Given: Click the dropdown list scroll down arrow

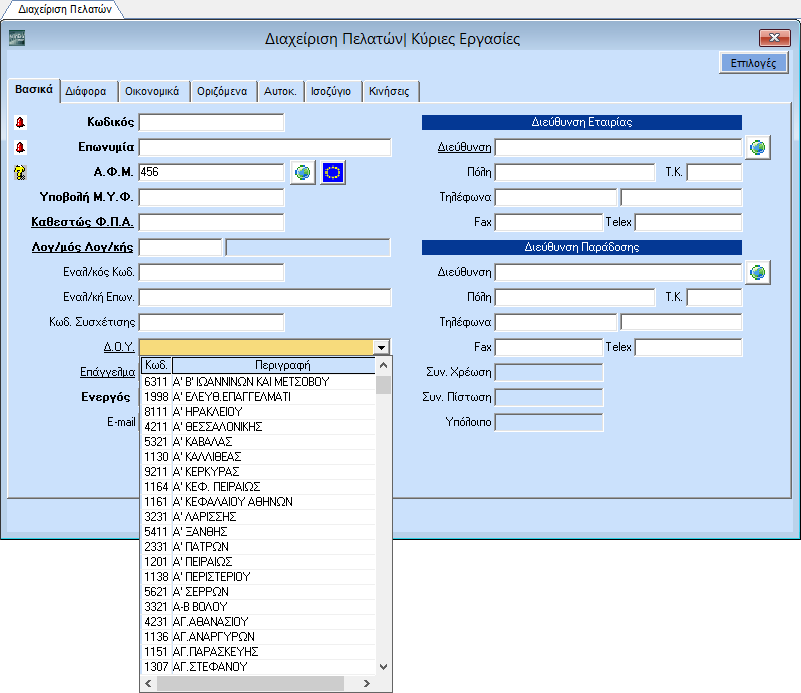Looking at the screenshot, I should (384, 666).
